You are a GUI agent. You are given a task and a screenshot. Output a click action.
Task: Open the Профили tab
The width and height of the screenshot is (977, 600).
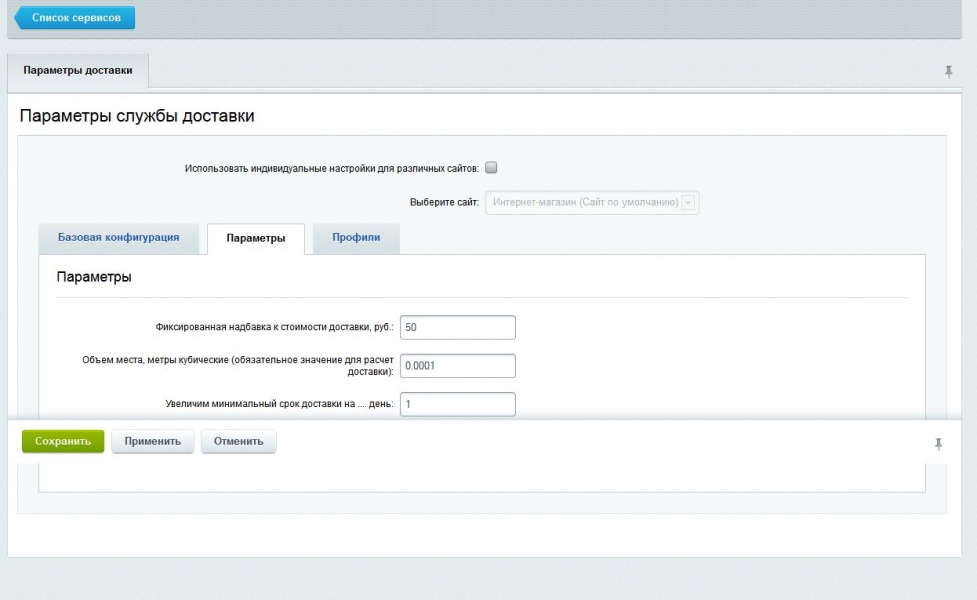(x=356, y=238)
